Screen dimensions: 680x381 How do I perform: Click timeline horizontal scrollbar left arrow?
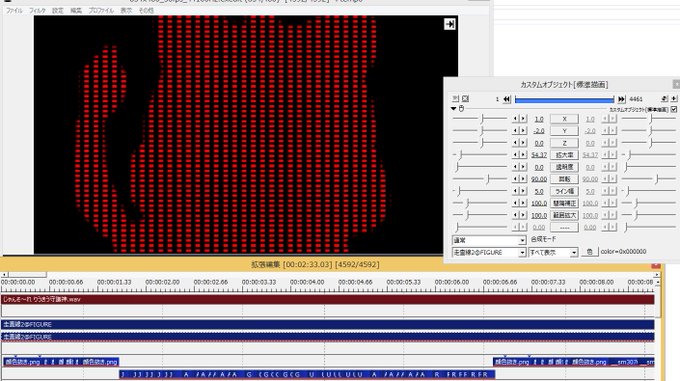[x=4, y=274]
